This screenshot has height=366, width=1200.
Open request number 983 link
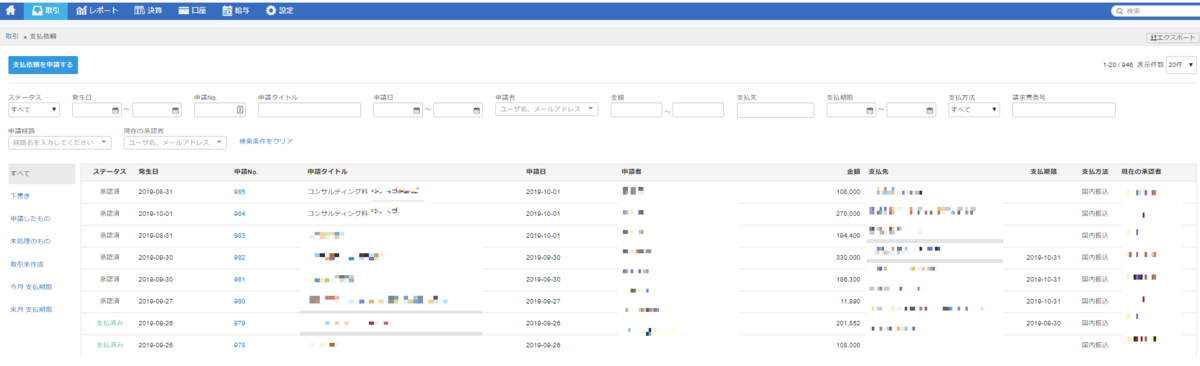pyautogui.click(x=239, y=235)
